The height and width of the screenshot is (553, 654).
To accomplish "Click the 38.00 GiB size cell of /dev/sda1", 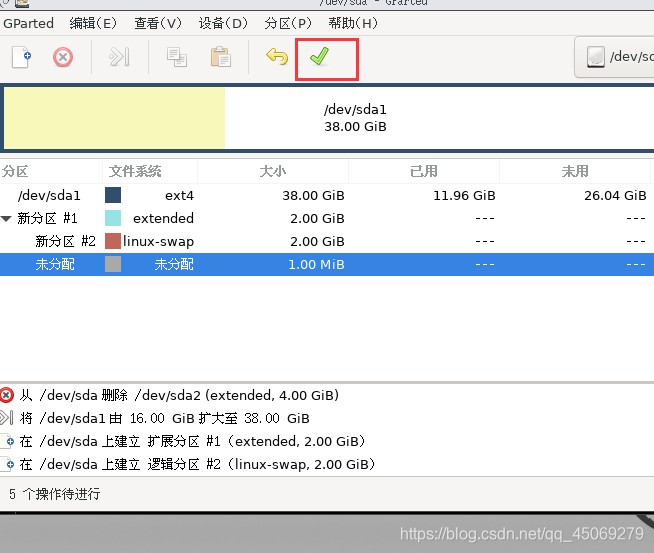I will coord(313,196).
